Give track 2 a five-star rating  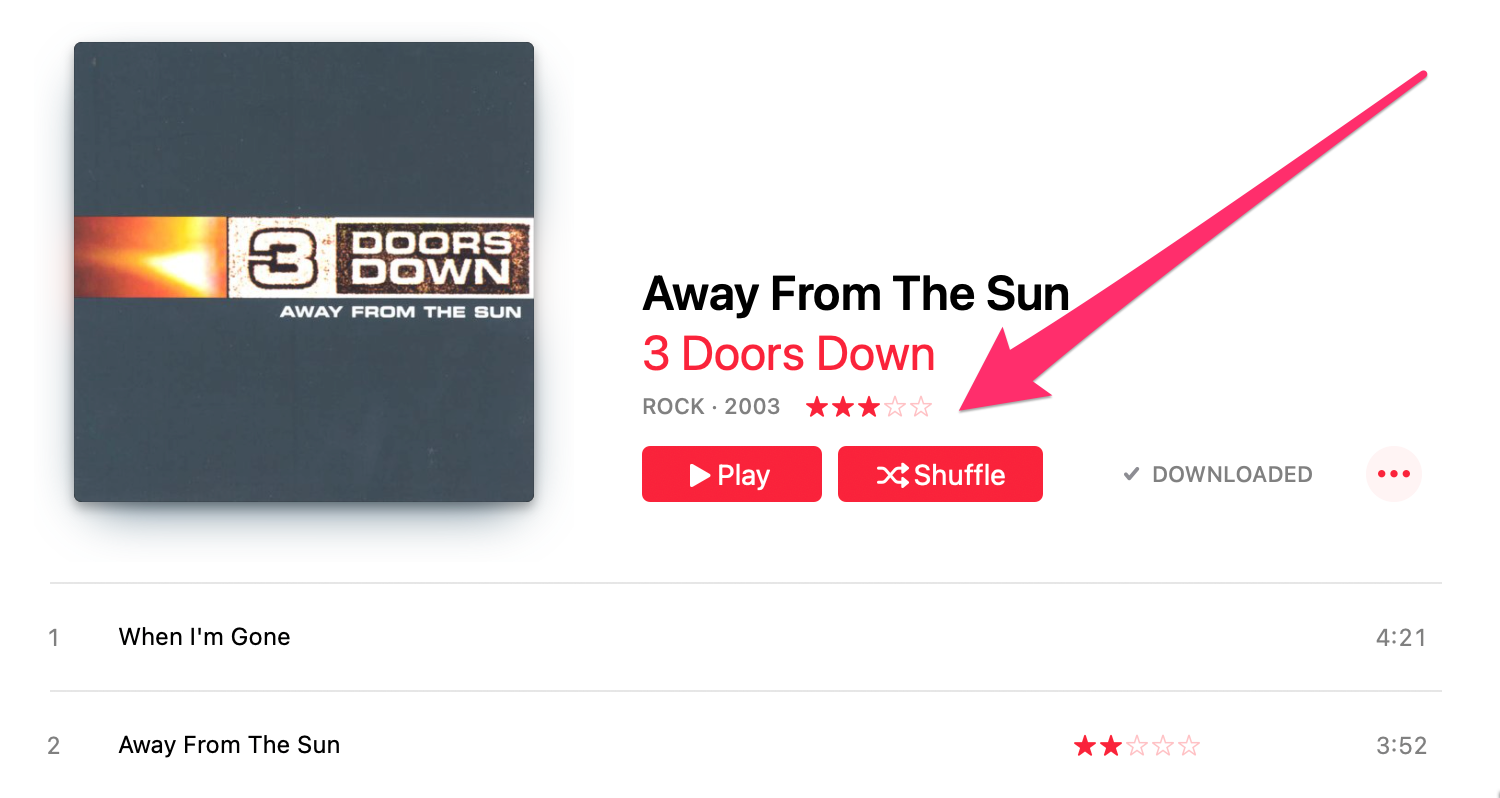pos(1189,746)
